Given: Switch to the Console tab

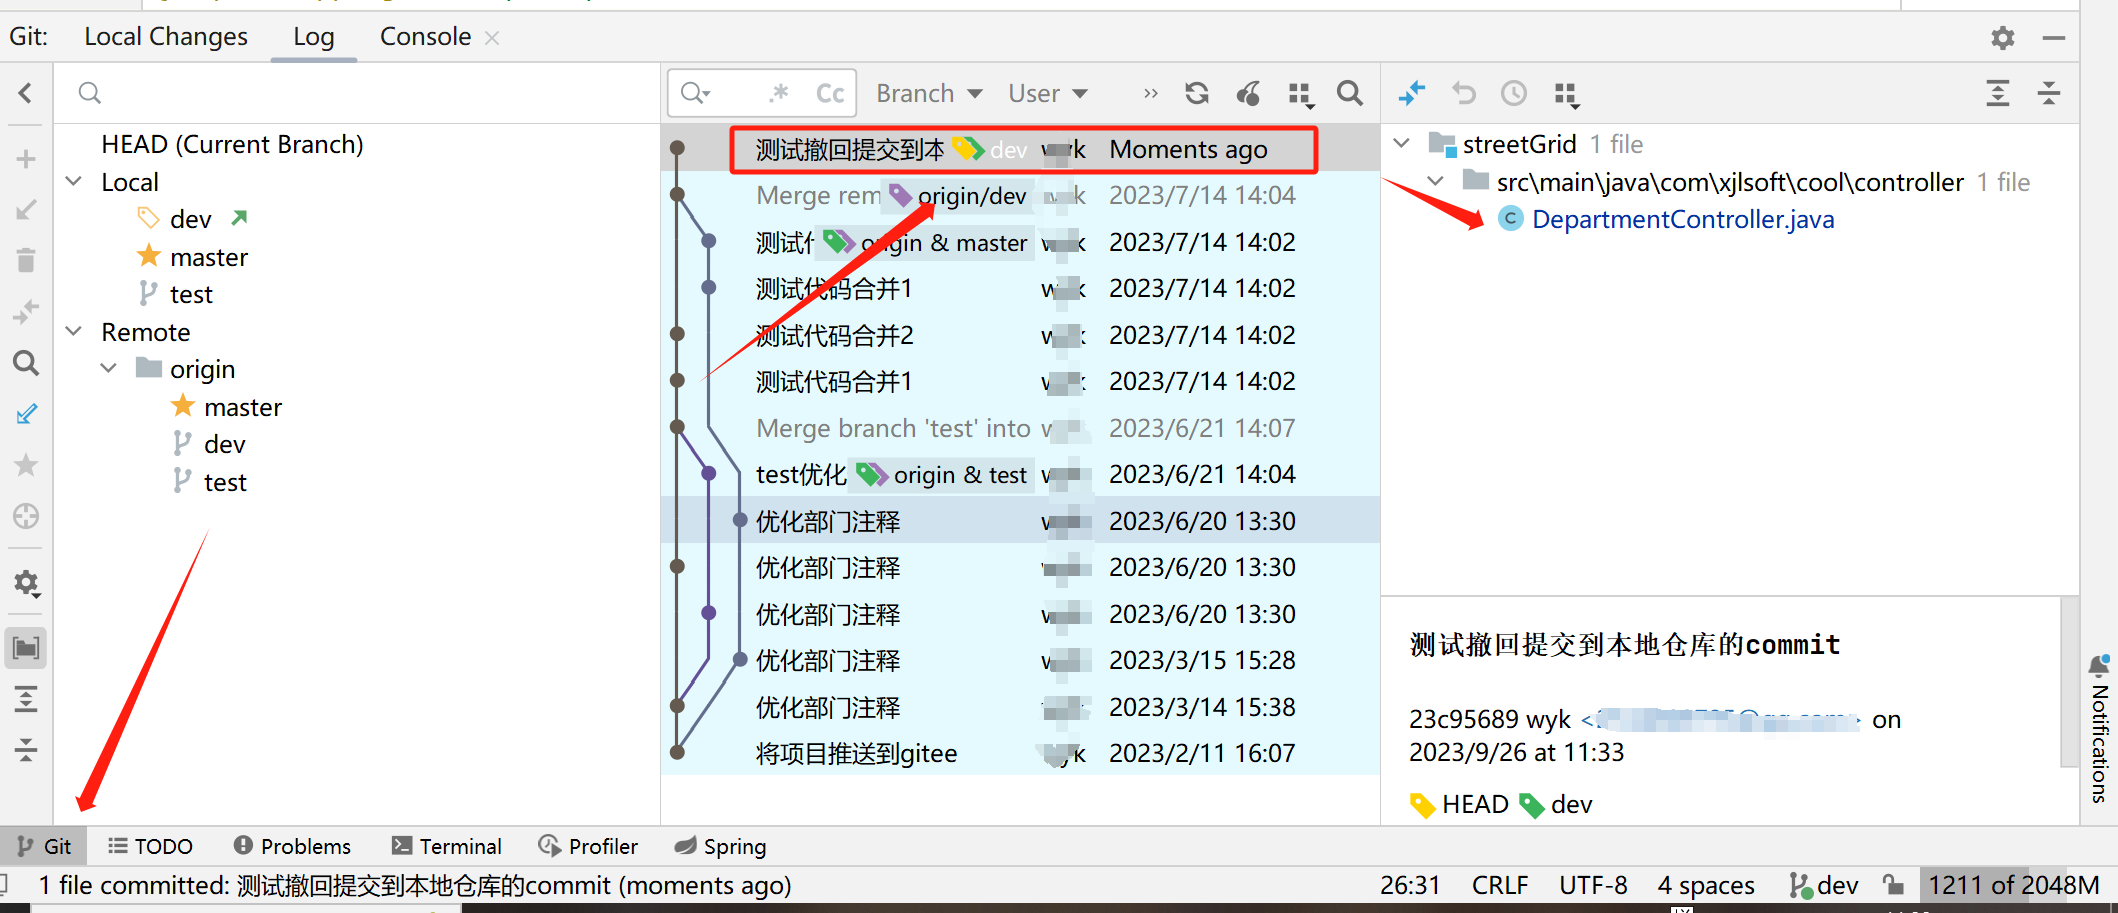Looking at the screenshot, I should point(424,36).
